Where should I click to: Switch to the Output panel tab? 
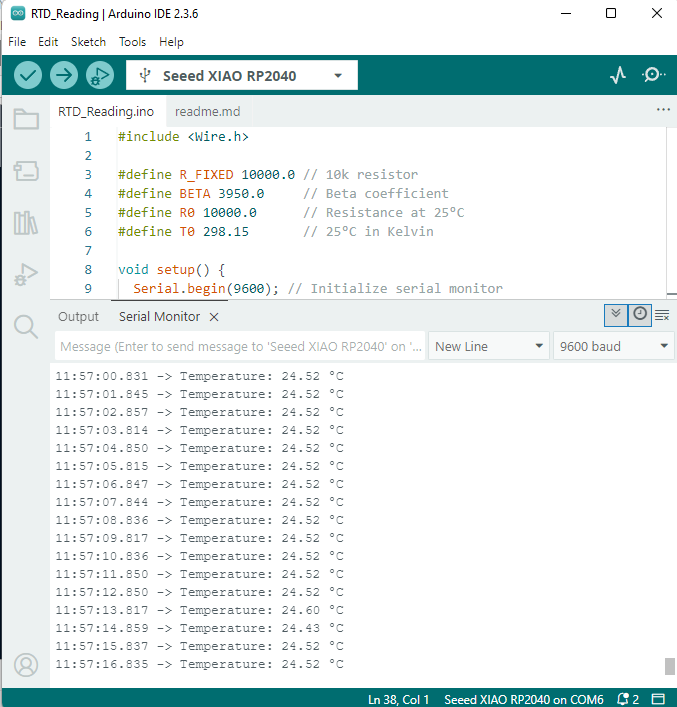point(78,317)
